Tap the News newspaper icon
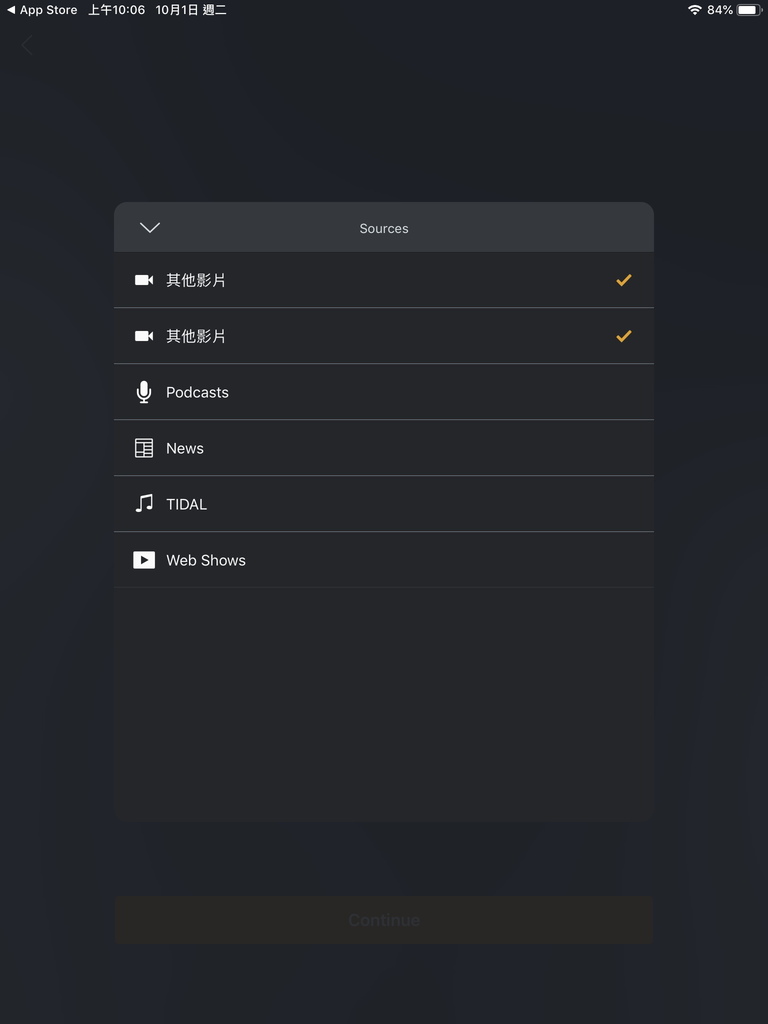 [144, 448]
